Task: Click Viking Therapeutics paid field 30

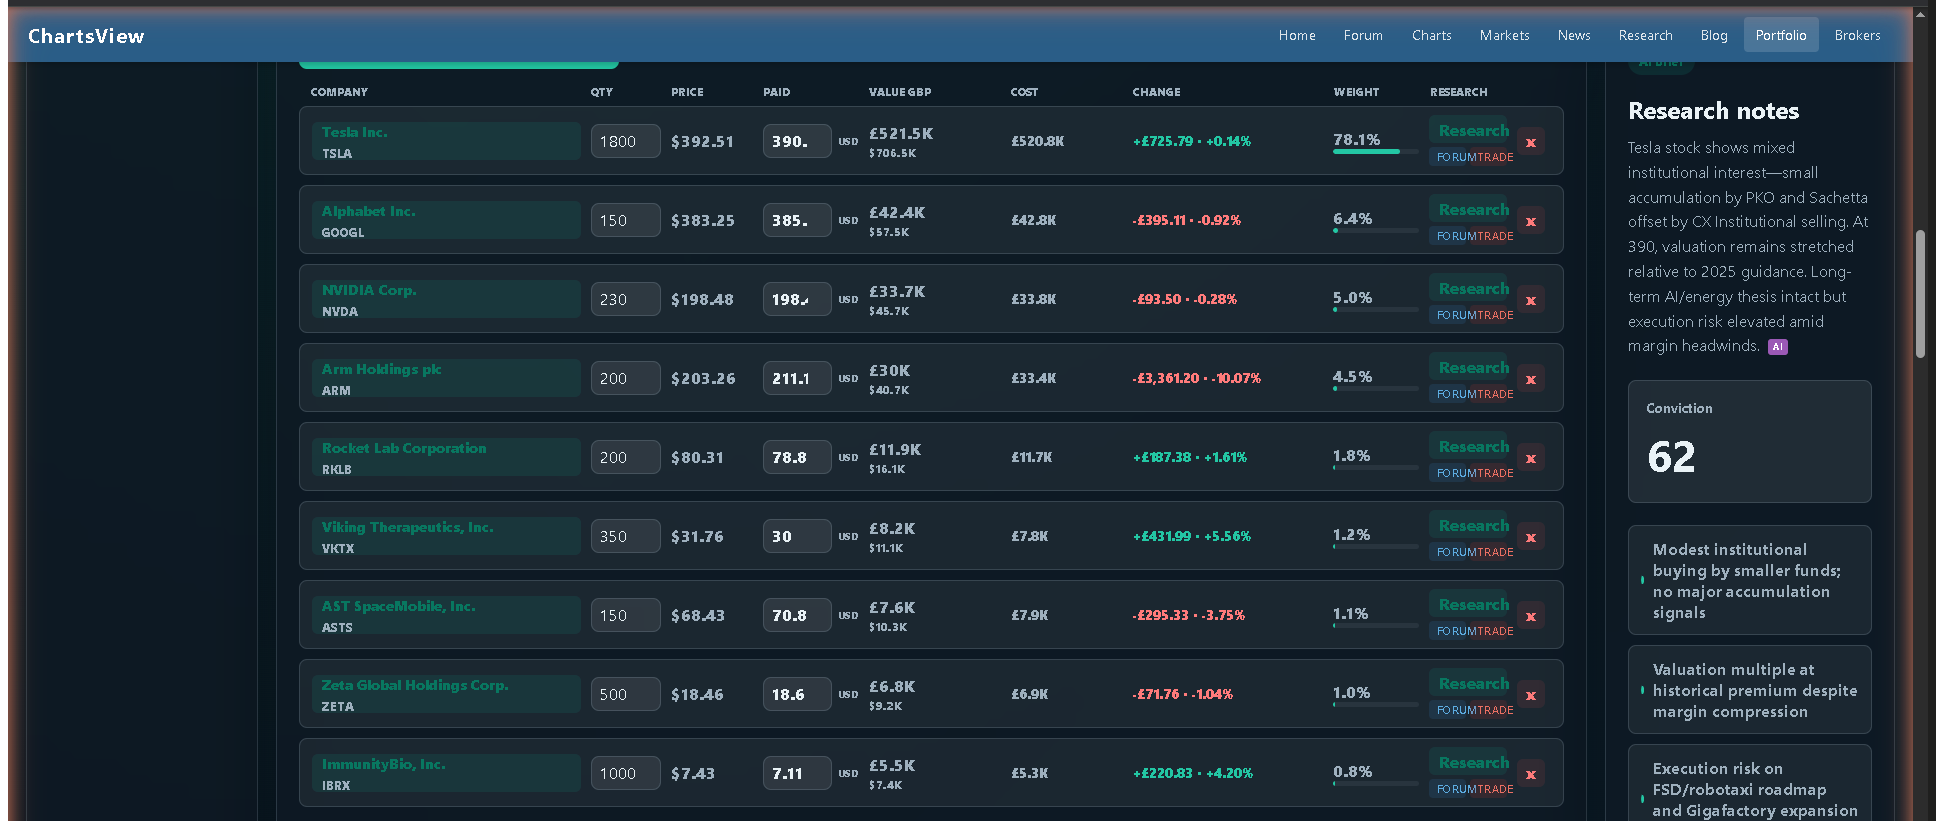Action: click(x=797, y=536)
